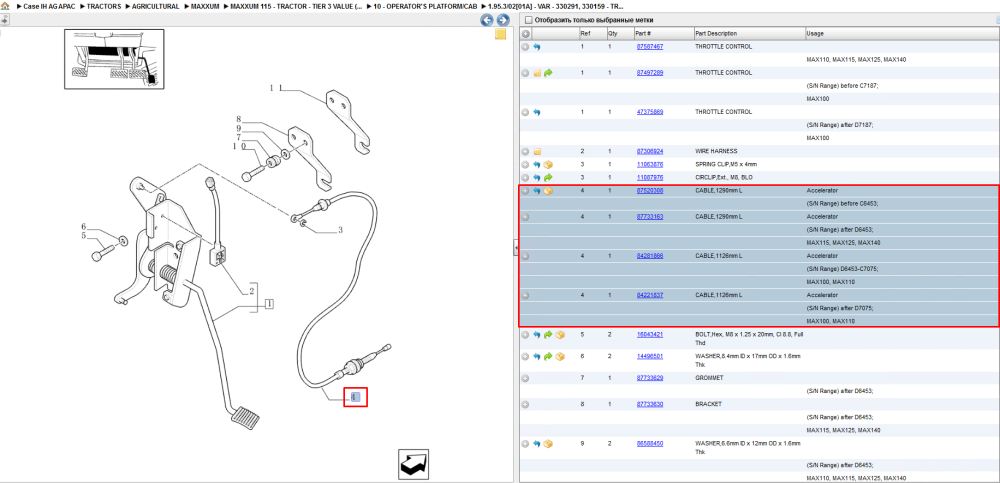Click box icon for part 87520308
The image size is (1000, 483).
548,191
